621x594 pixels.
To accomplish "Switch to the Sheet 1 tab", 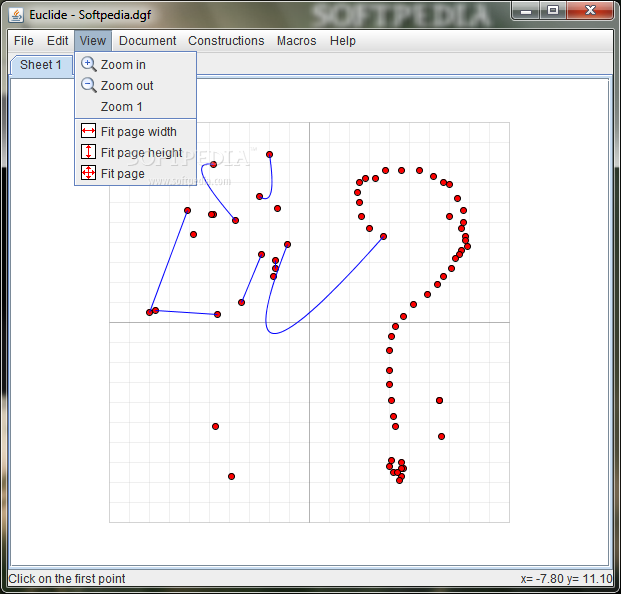I will click(x=41, y=65).
